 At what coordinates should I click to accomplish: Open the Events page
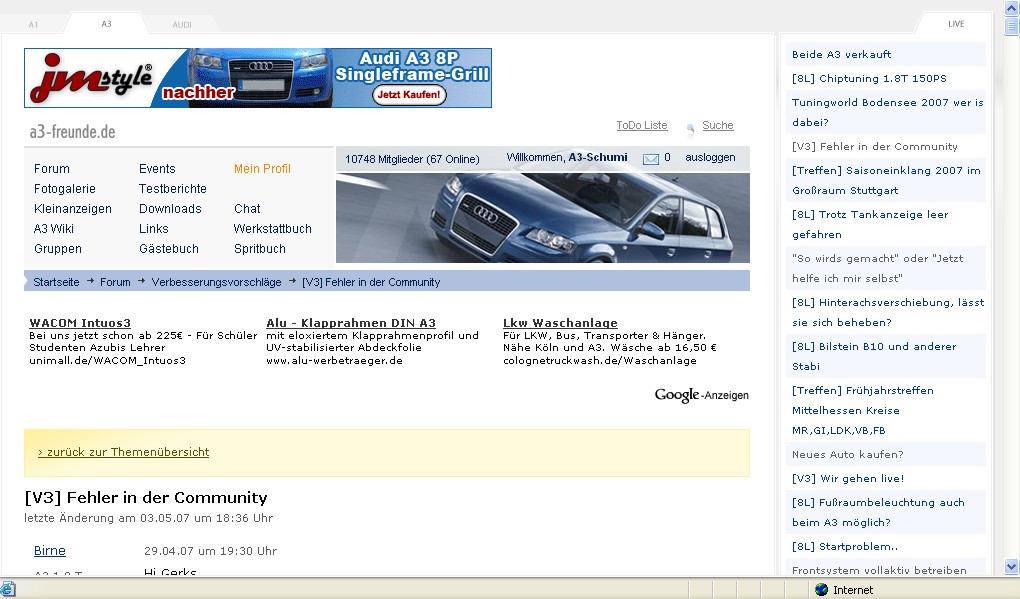click(x=157, y=168)
